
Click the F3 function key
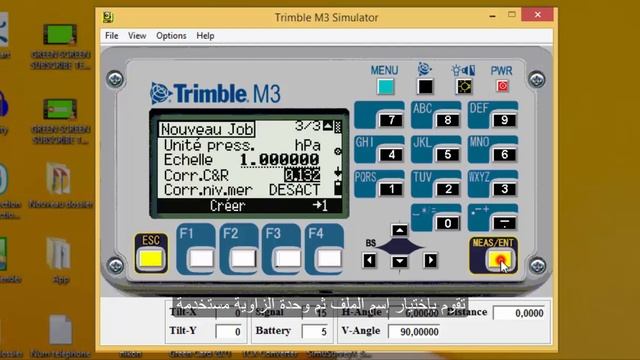[x=287, y=259]
